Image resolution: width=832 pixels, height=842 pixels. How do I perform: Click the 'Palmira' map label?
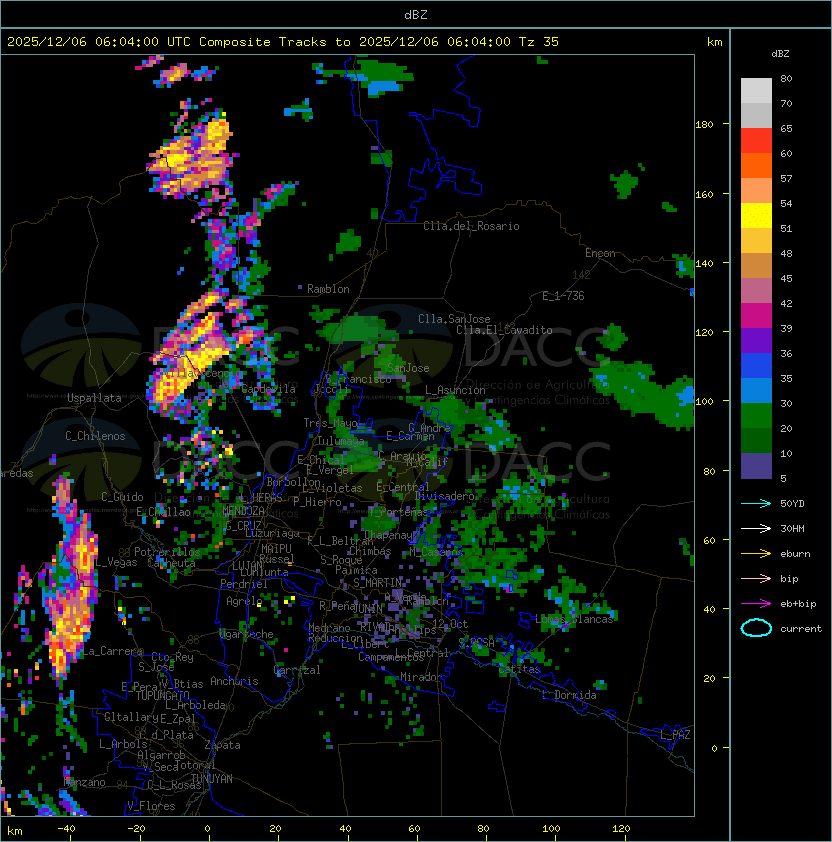click(x=356, y=570)
